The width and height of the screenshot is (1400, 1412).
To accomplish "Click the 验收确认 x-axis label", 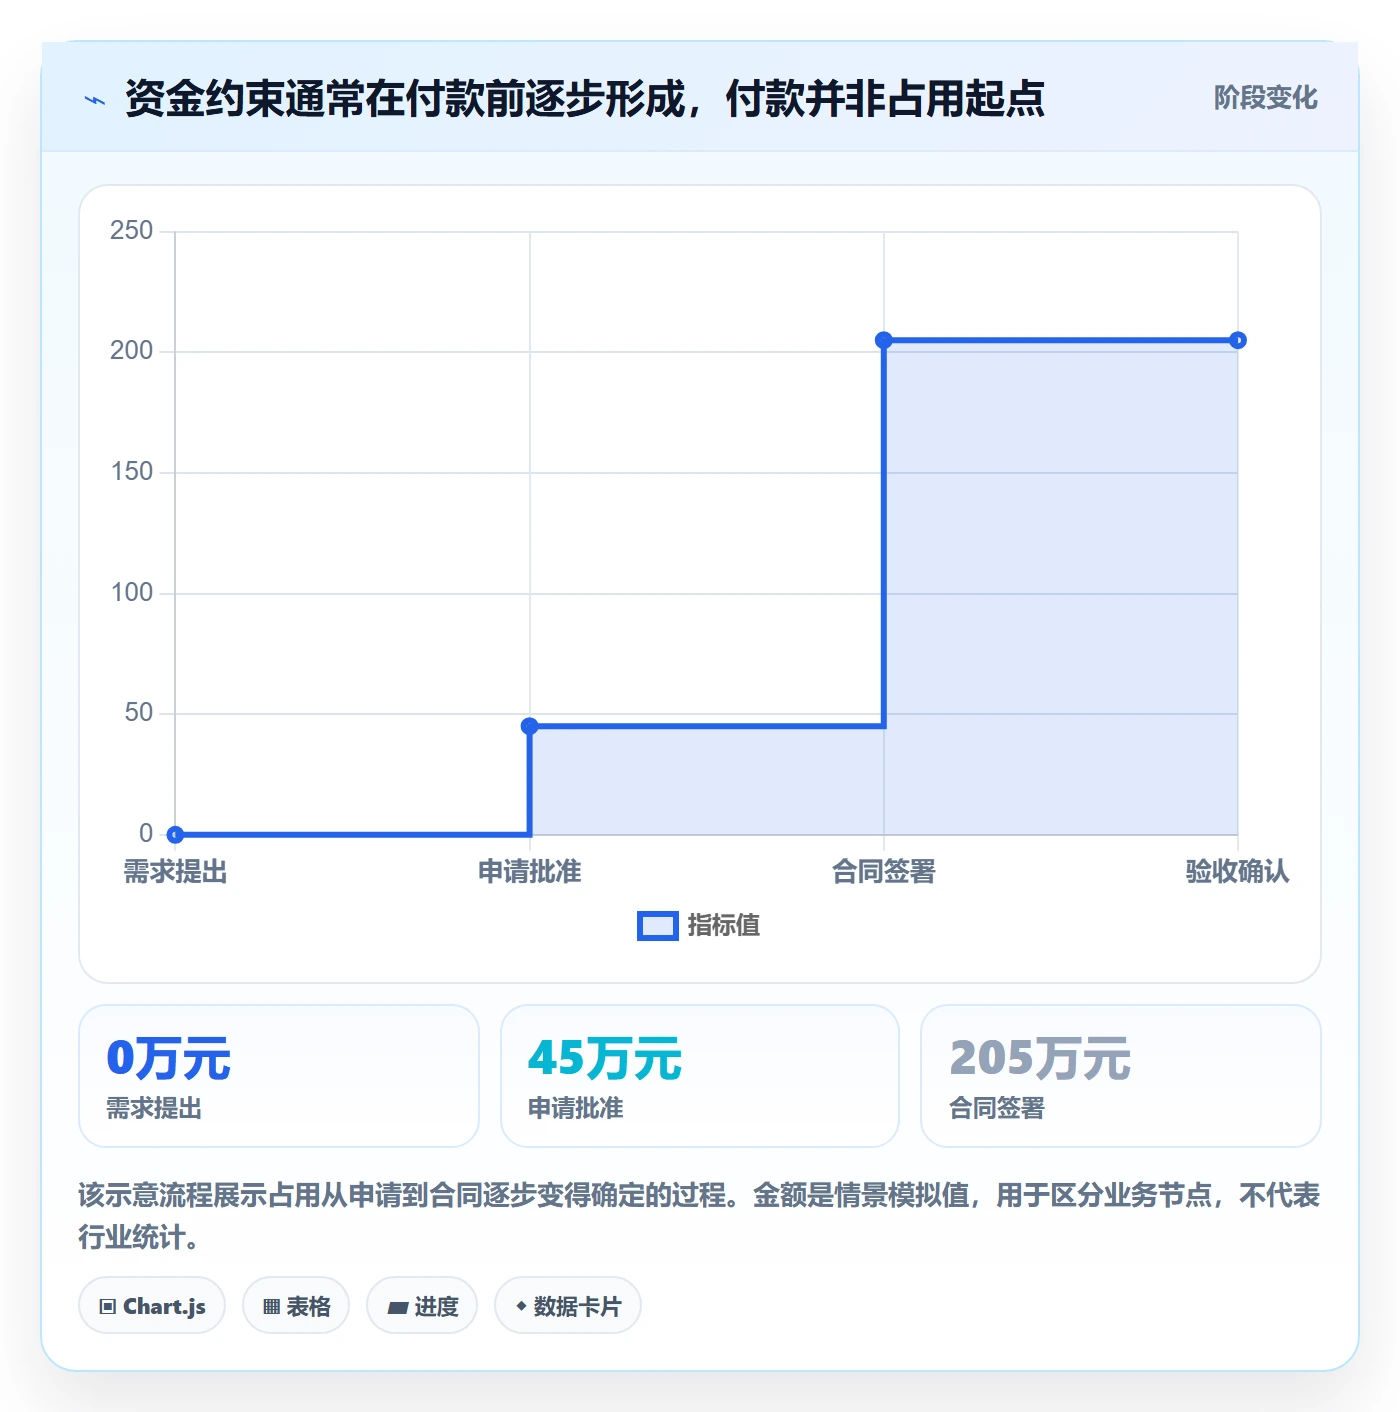I will pyautogui.click(x=1238, y=872).
